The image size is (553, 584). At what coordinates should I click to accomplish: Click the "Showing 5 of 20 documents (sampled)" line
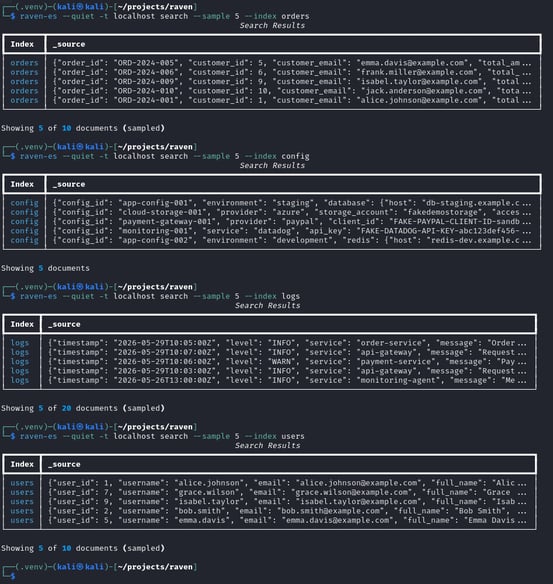pos(83,408)
